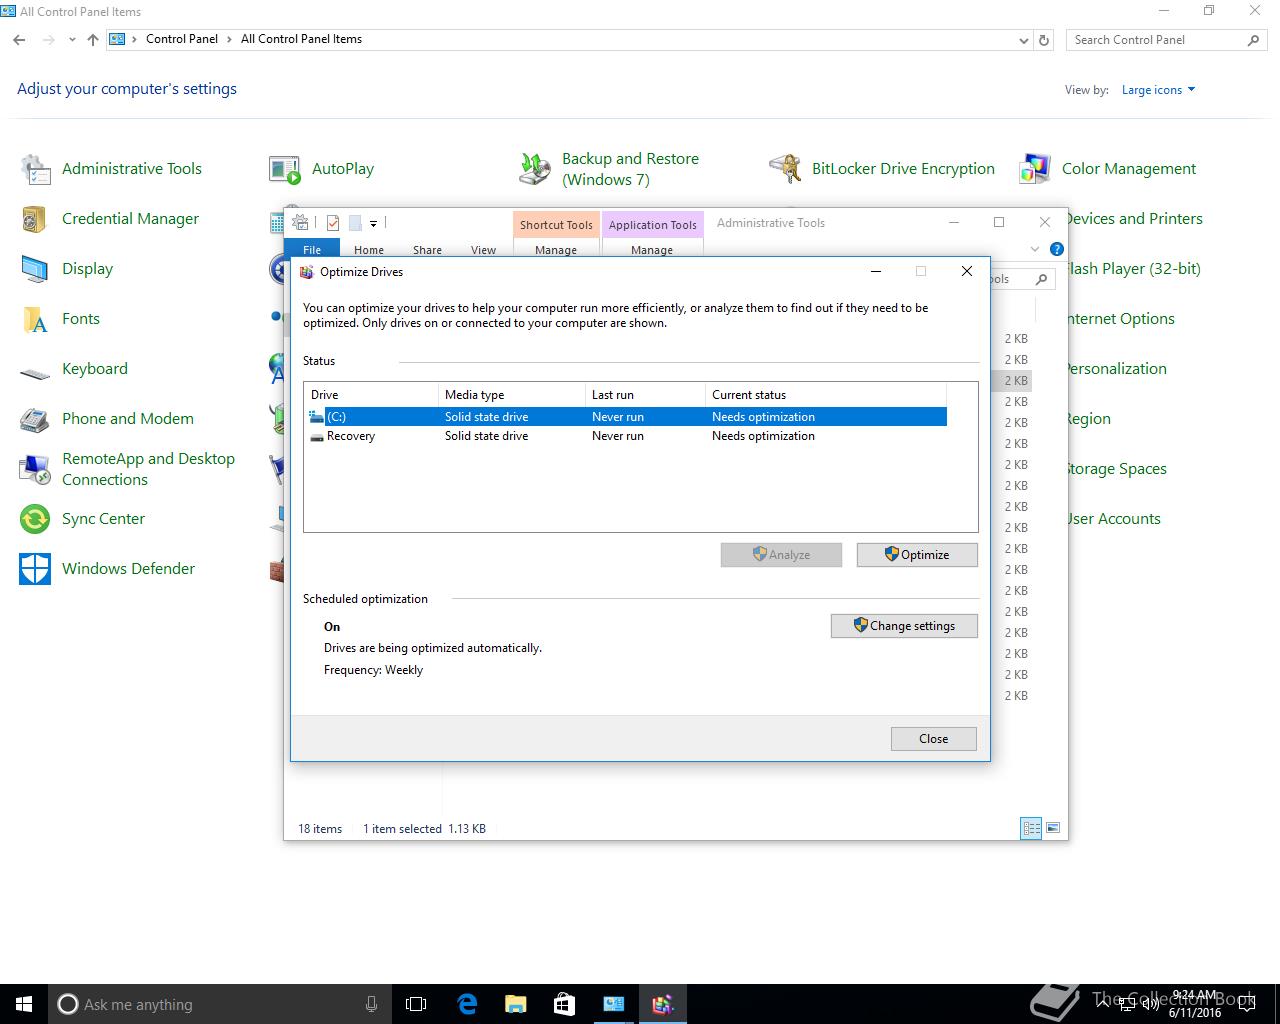Open the View by Large icons dropdown
1280x1024 pixels.
[x=1158, y=90]
